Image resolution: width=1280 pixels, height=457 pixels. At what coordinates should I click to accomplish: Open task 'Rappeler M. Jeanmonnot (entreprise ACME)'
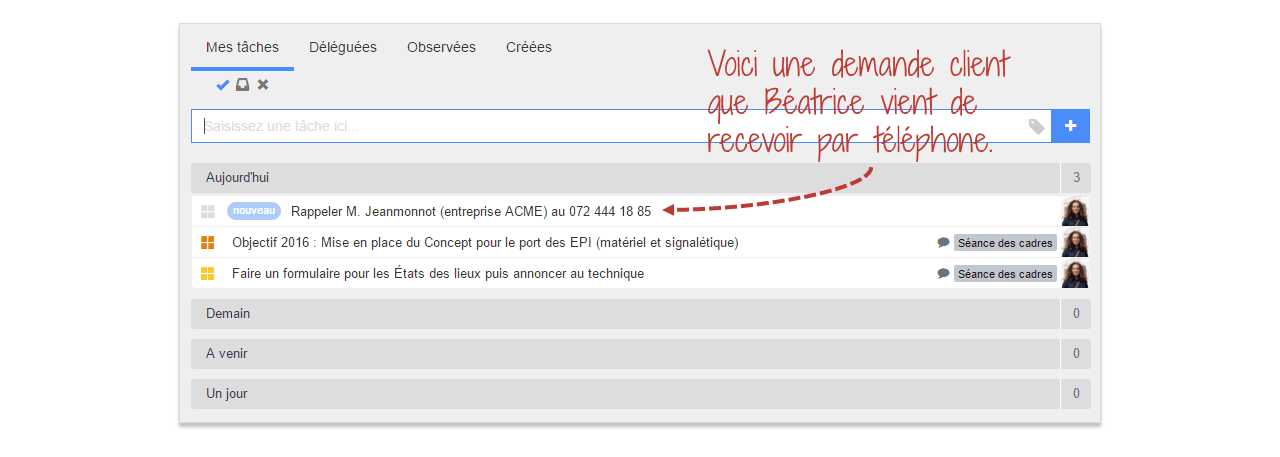coord(471,212)
